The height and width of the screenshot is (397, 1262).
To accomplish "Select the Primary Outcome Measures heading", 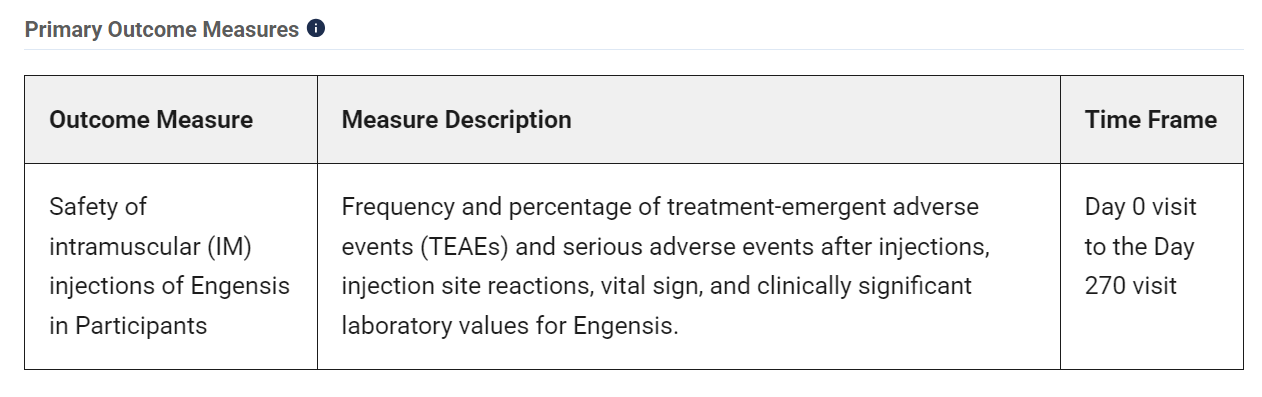I will tap(162, 29).
